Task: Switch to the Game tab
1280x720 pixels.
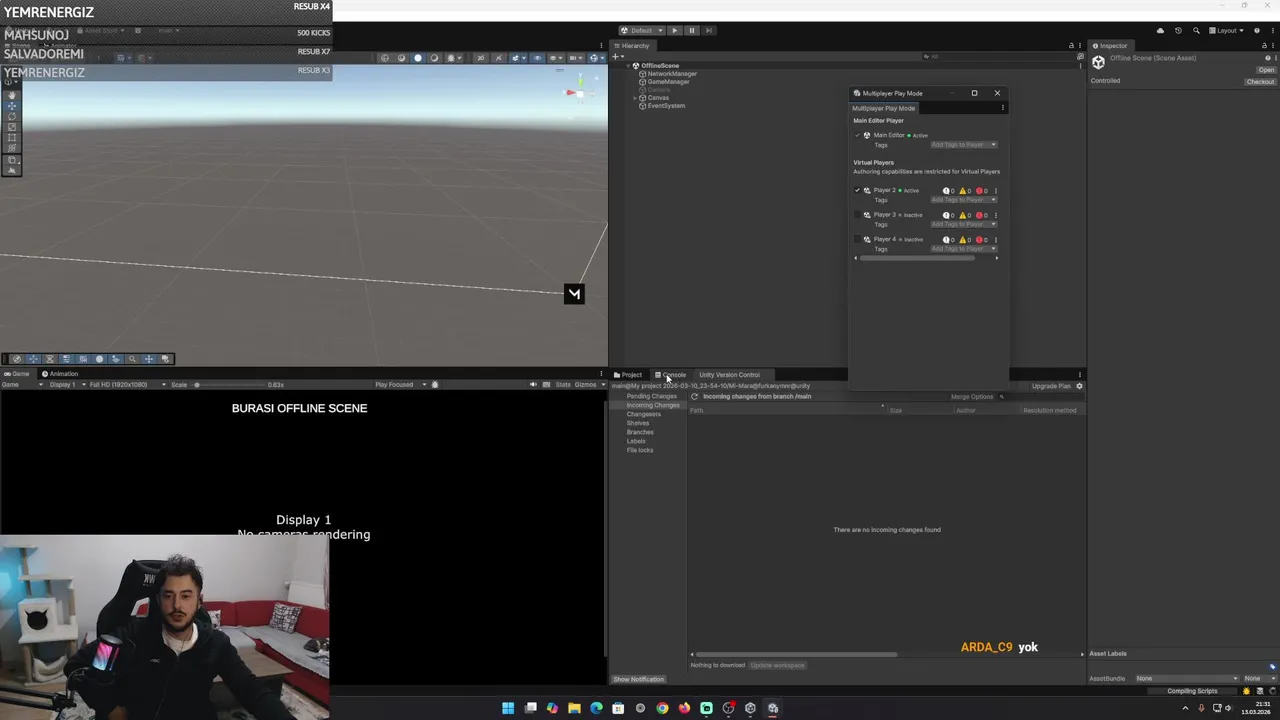Action: point(17,374)
